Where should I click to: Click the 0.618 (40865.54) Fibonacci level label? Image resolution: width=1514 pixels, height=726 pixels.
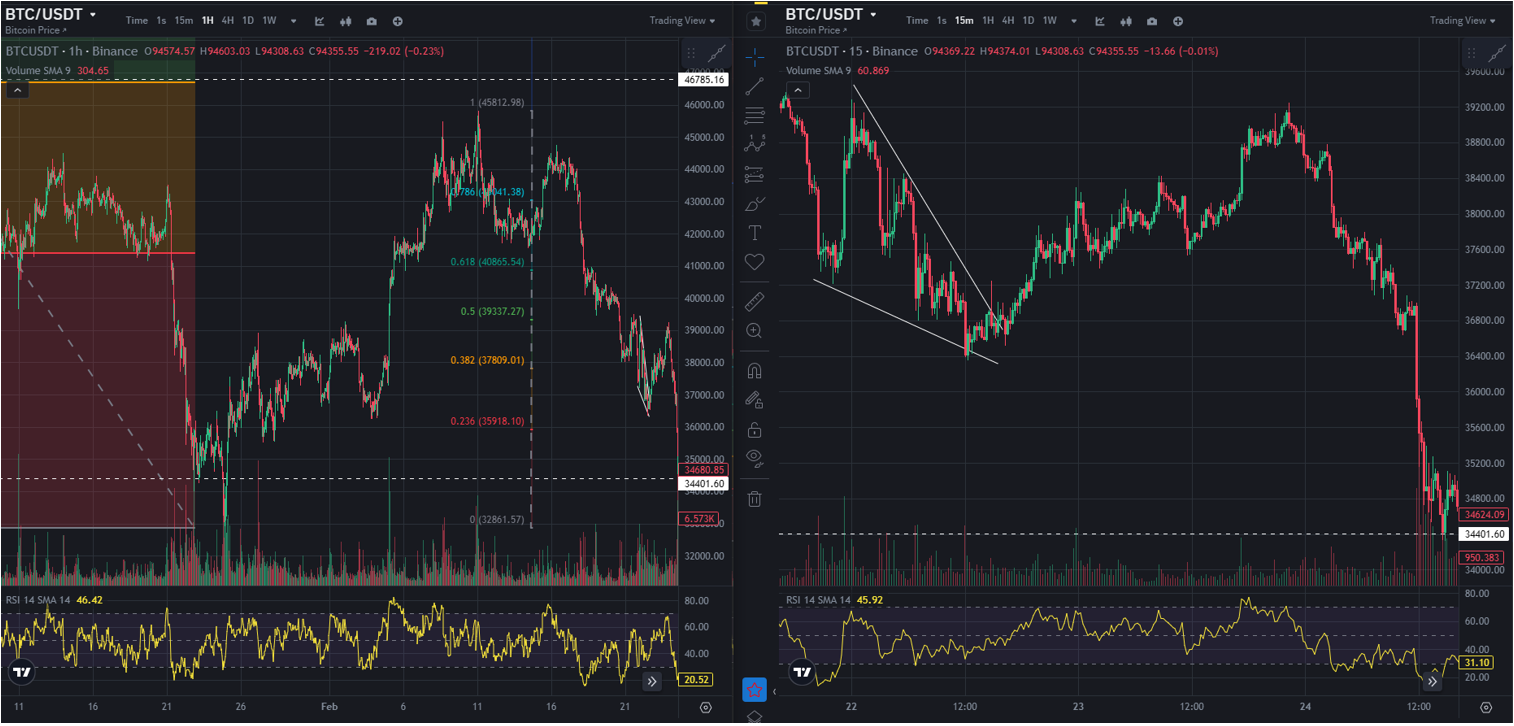pyautogui.click(x=487, y=261)
